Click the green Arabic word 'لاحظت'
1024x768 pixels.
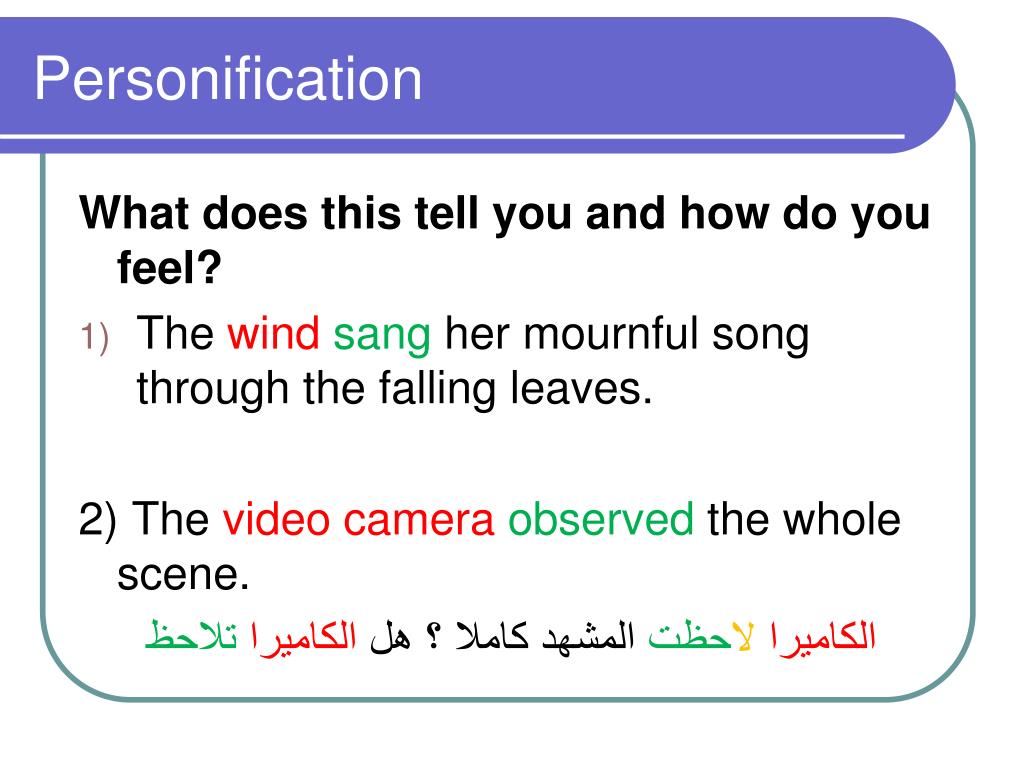(701, 637)
